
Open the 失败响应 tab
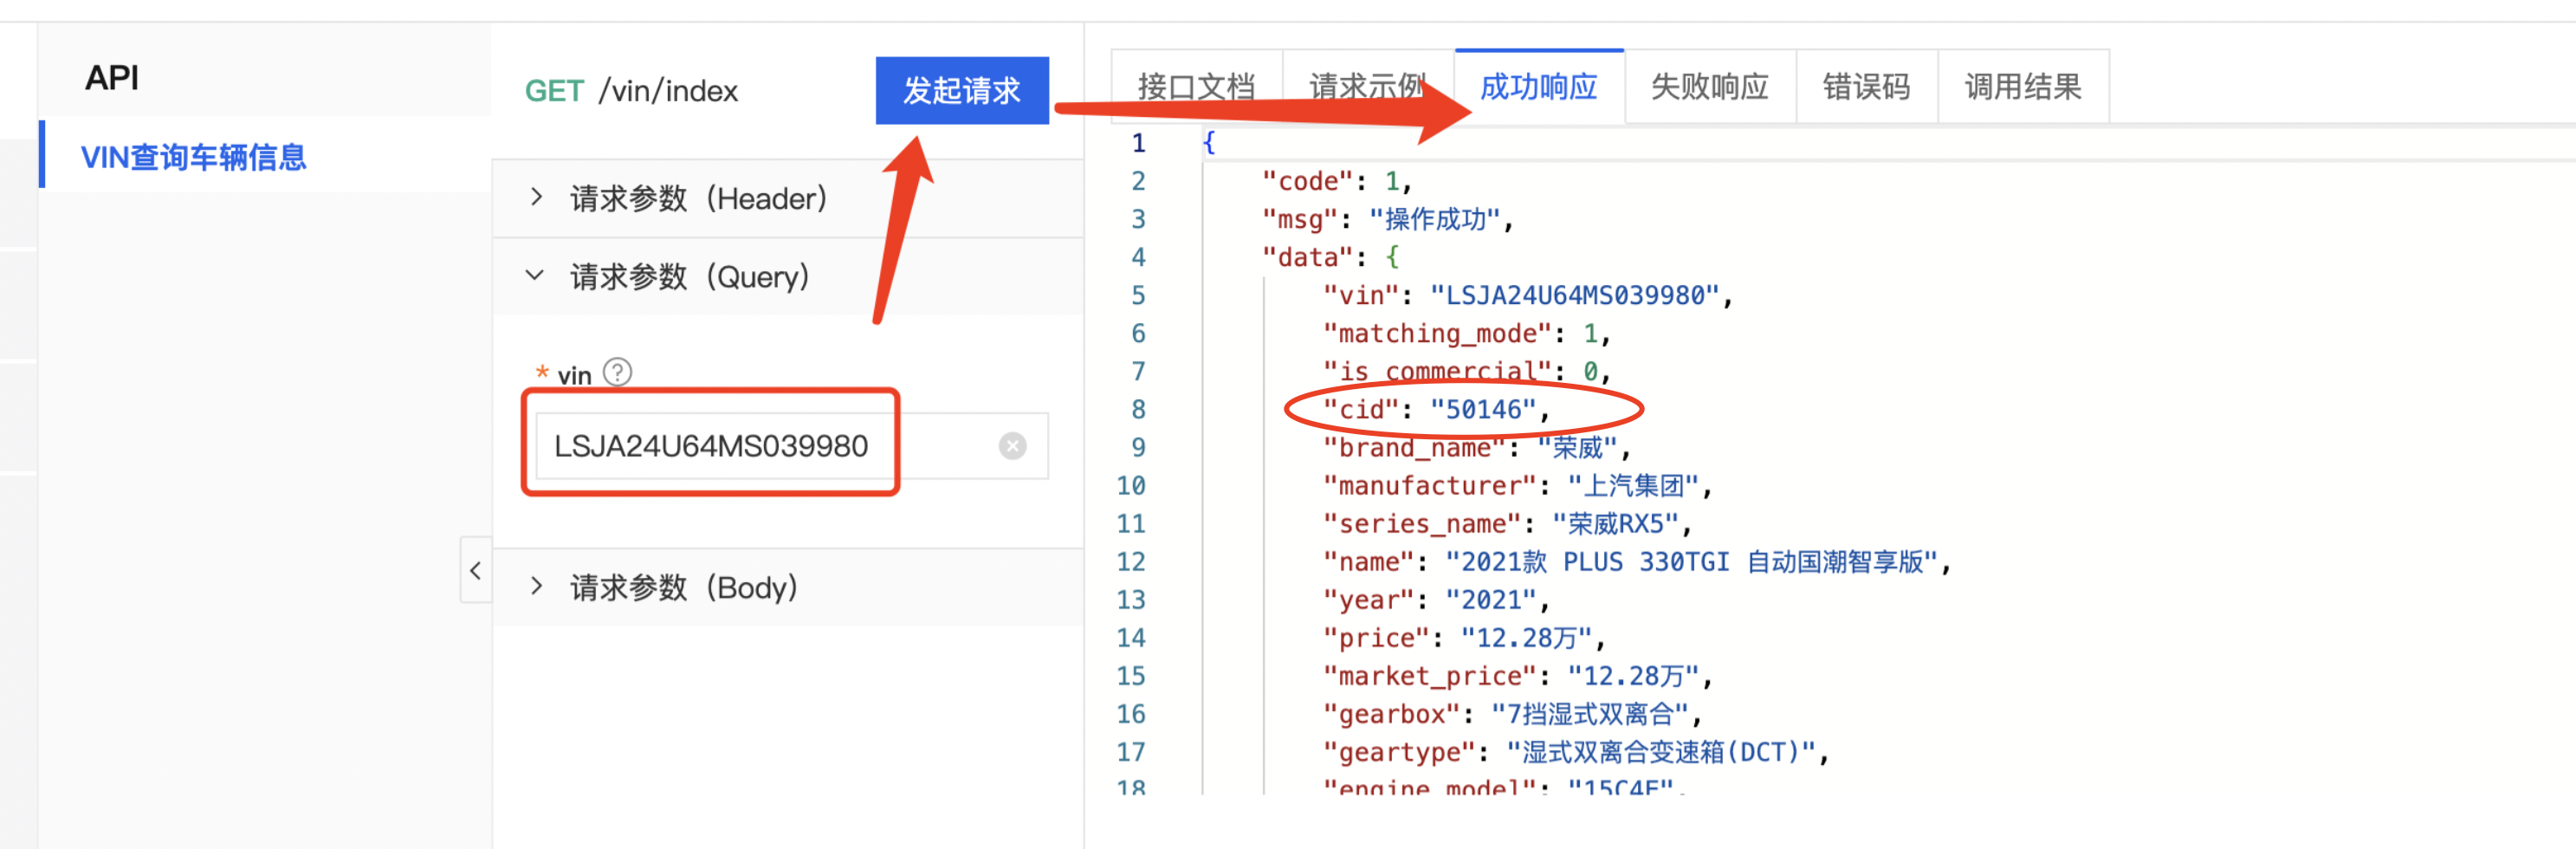click(x=1709, y=87)
